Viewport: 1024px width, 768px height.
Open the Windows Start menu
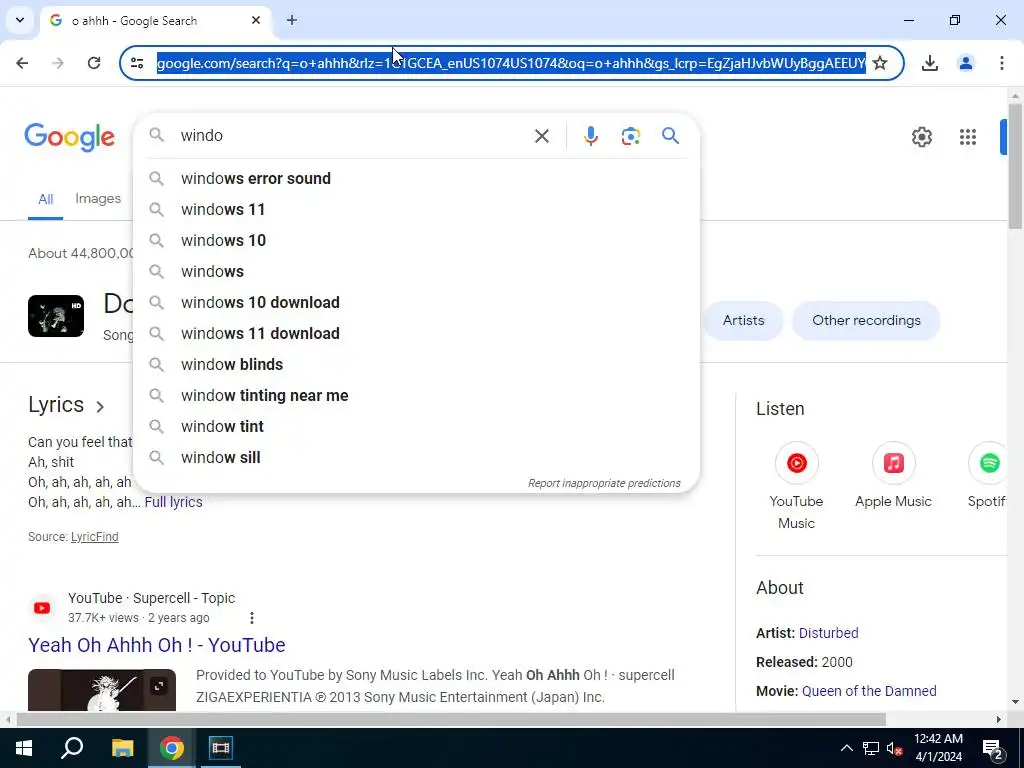(24, 748)
